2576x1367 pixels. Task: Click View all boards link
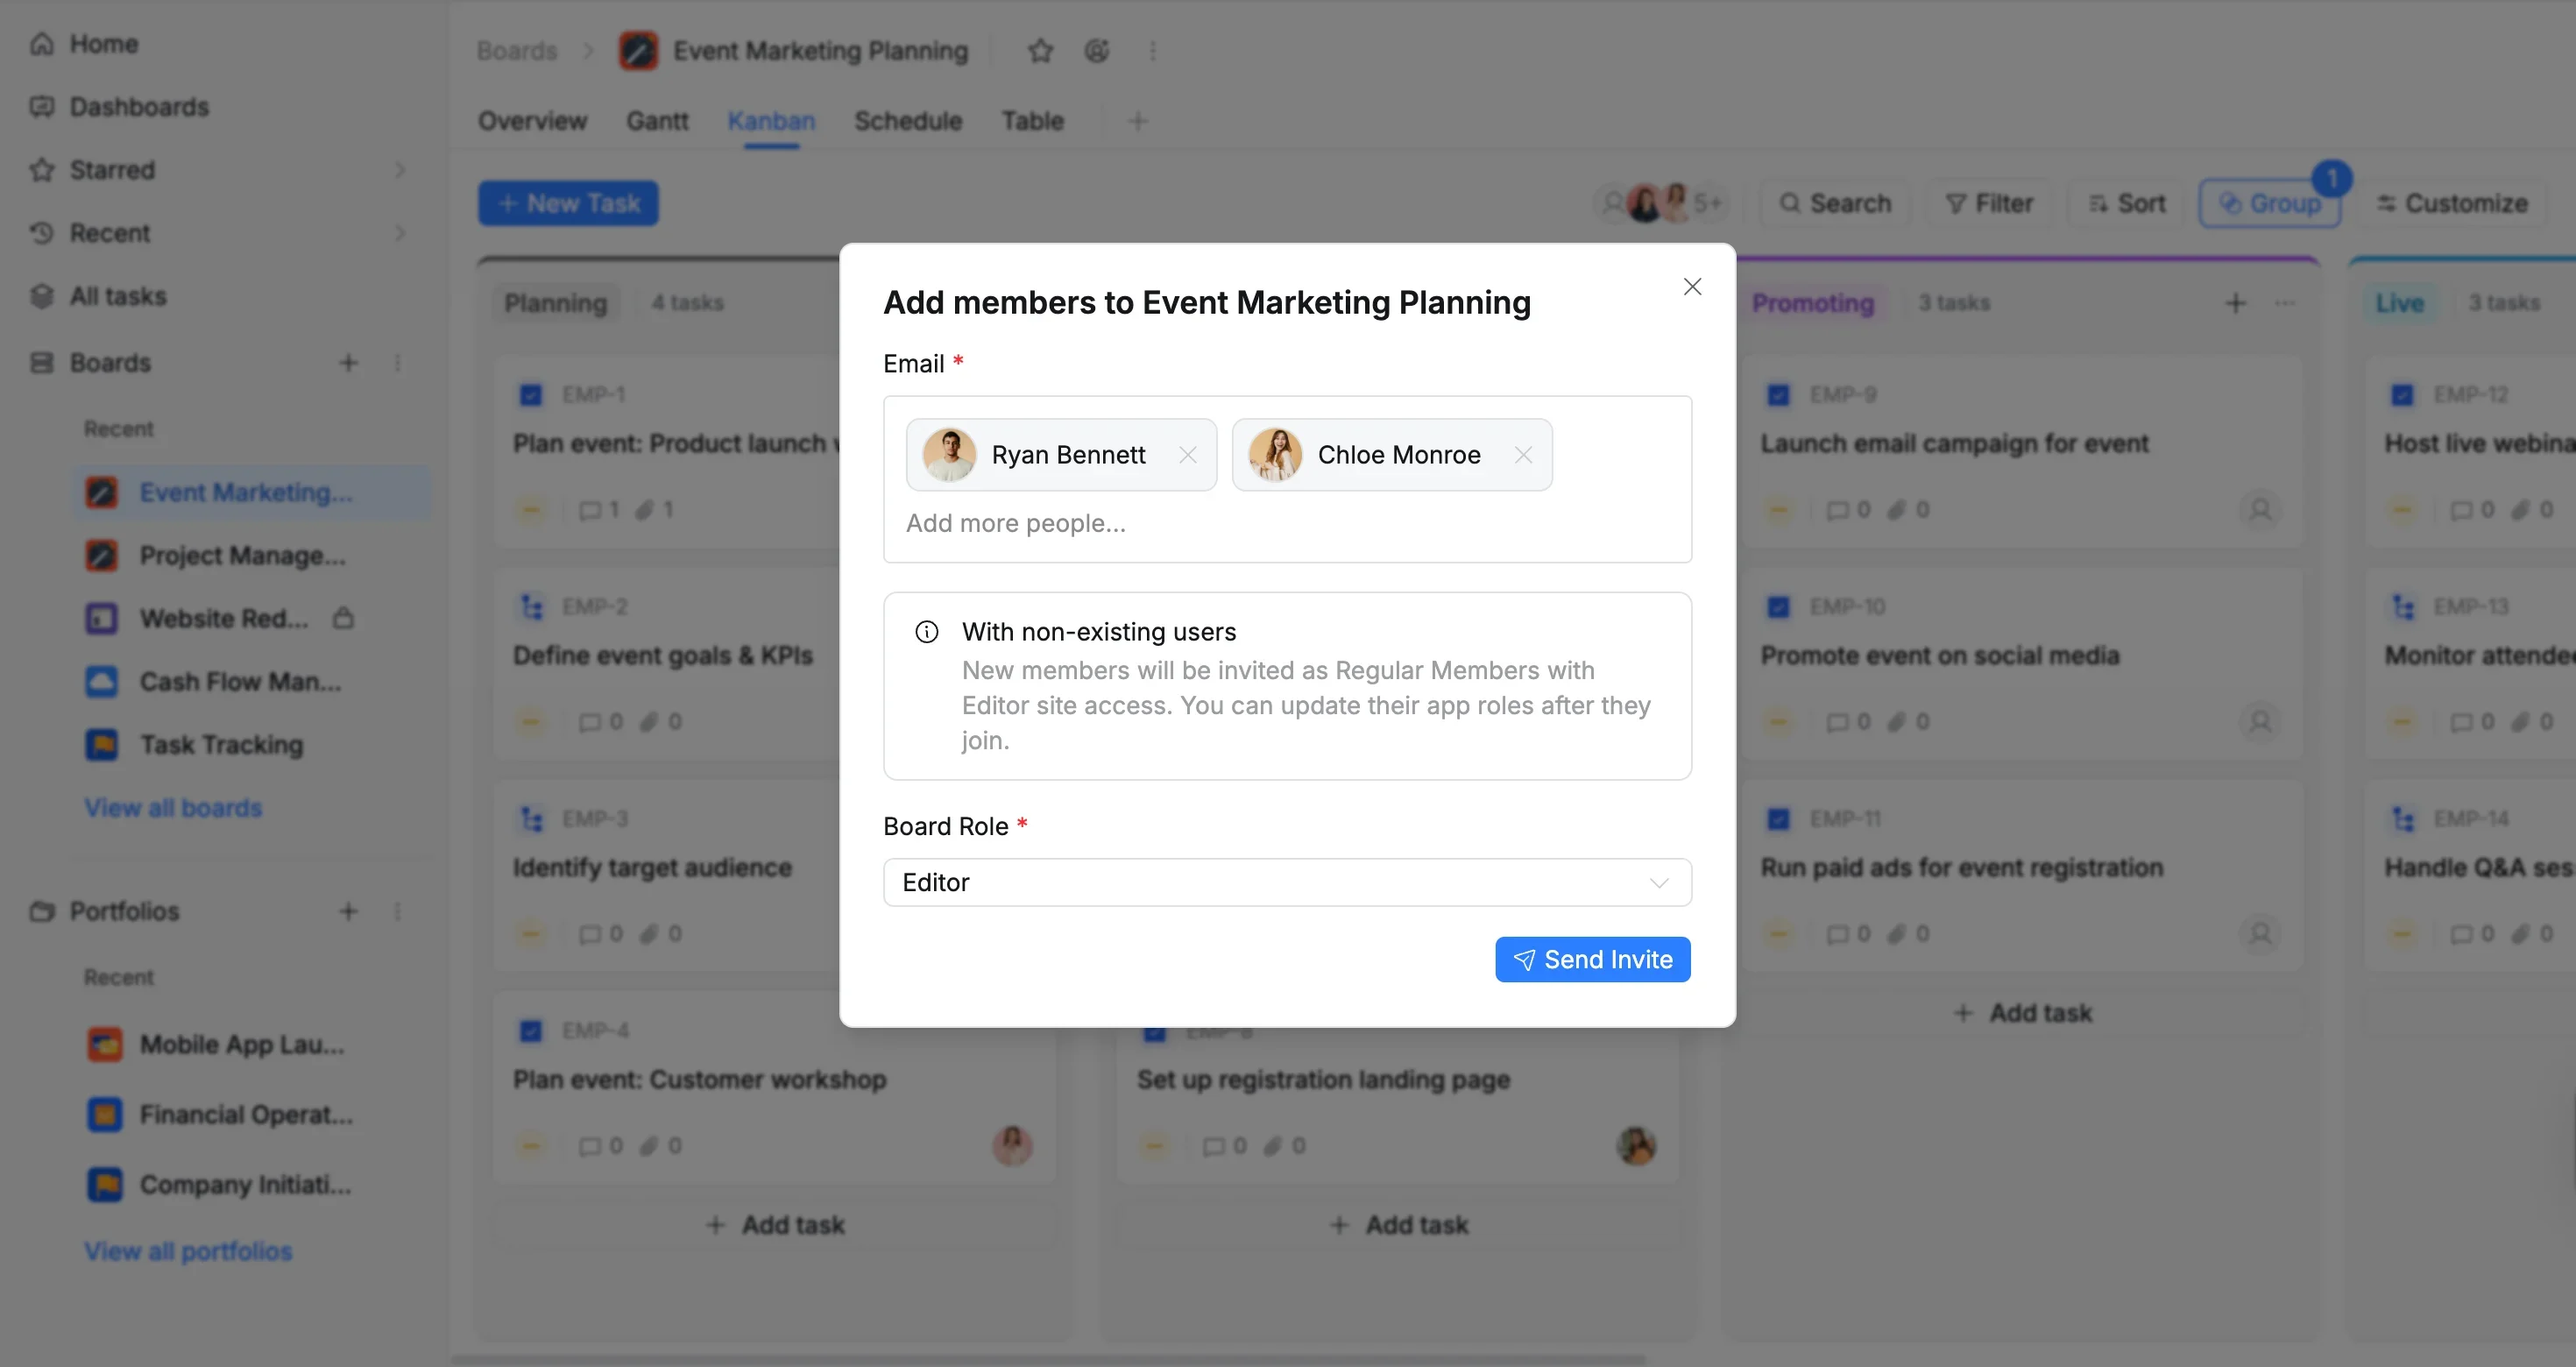[173, 808]
